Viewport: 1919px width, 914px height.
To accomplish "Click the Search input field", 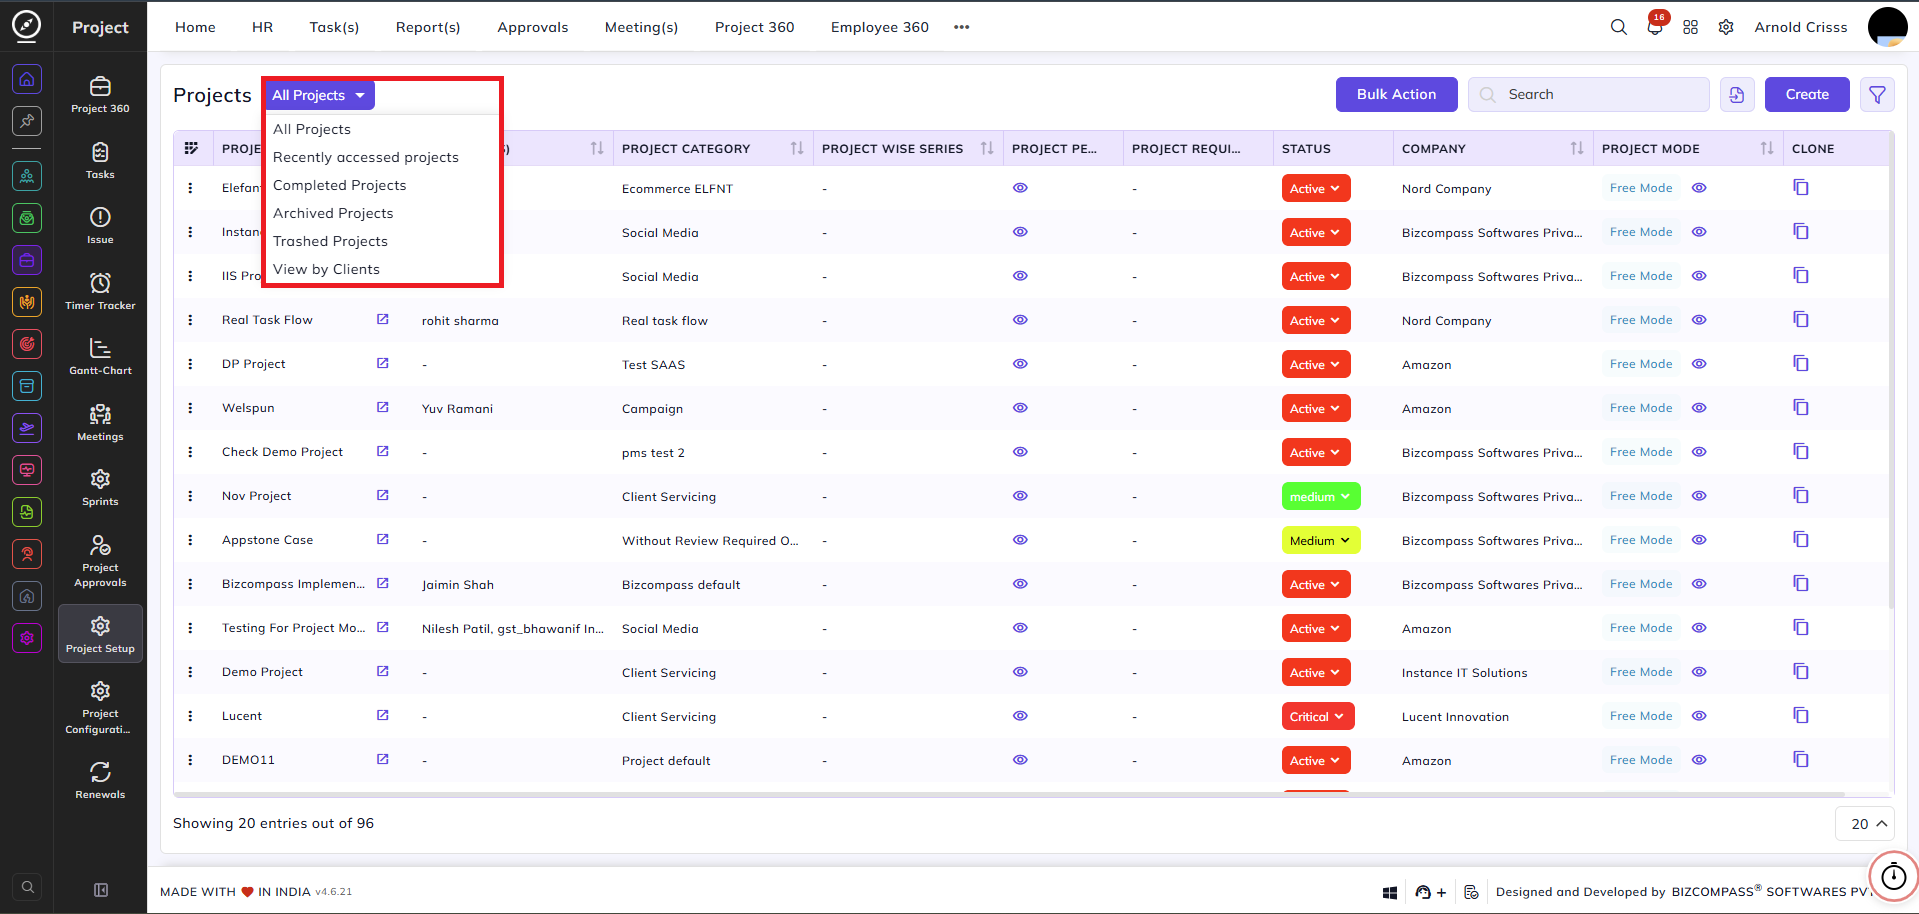I will coord(1589,95).
